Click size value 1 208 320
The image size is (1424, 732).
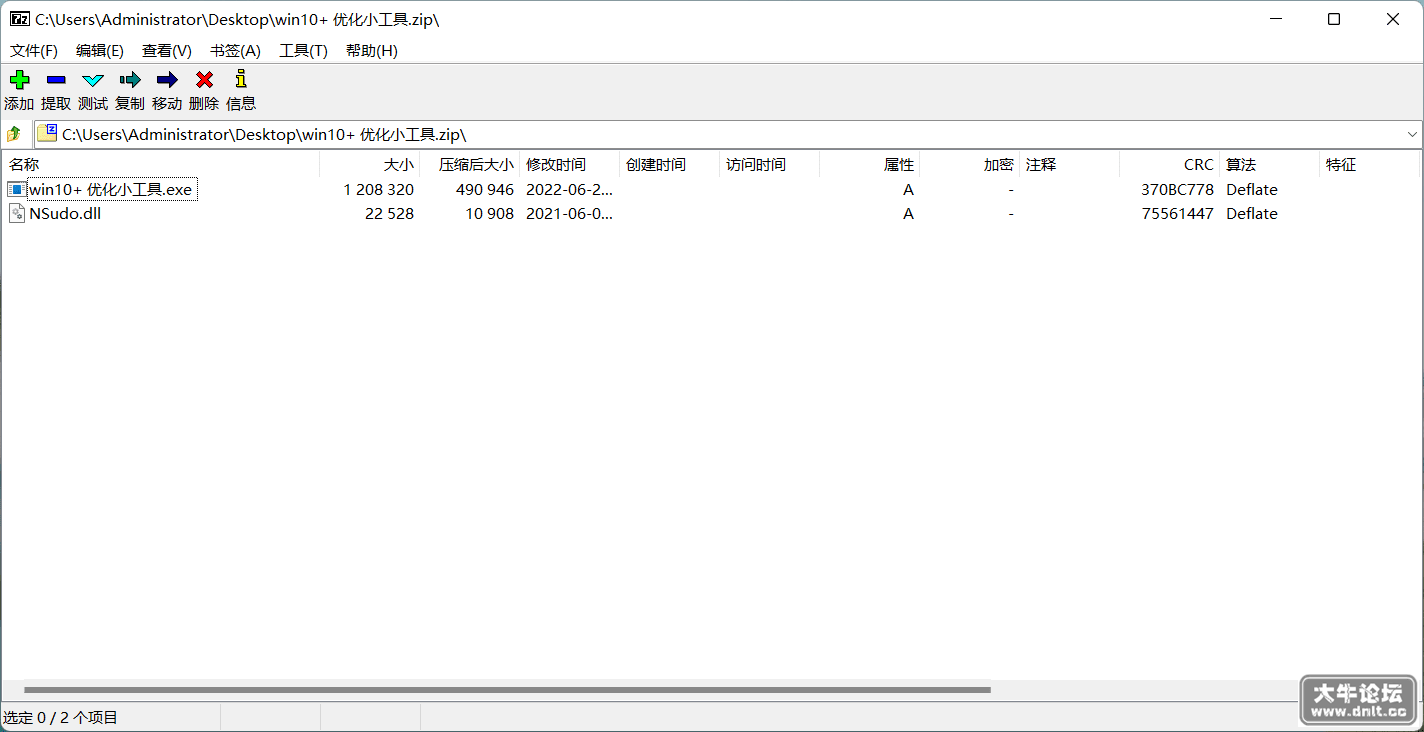(x=378, y=189)
